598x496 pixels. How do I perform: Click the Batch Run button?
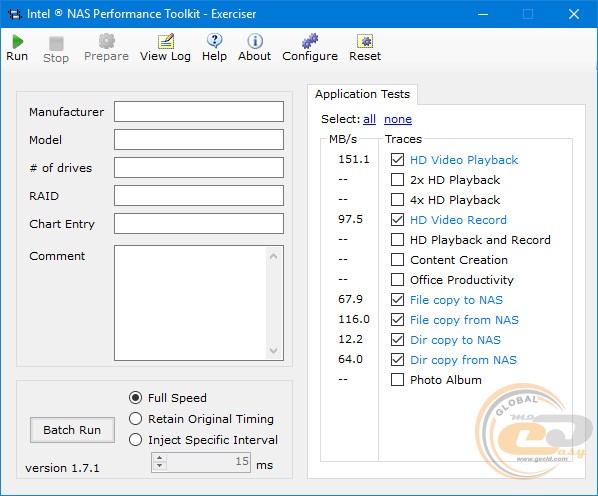[x=72, y=430]
